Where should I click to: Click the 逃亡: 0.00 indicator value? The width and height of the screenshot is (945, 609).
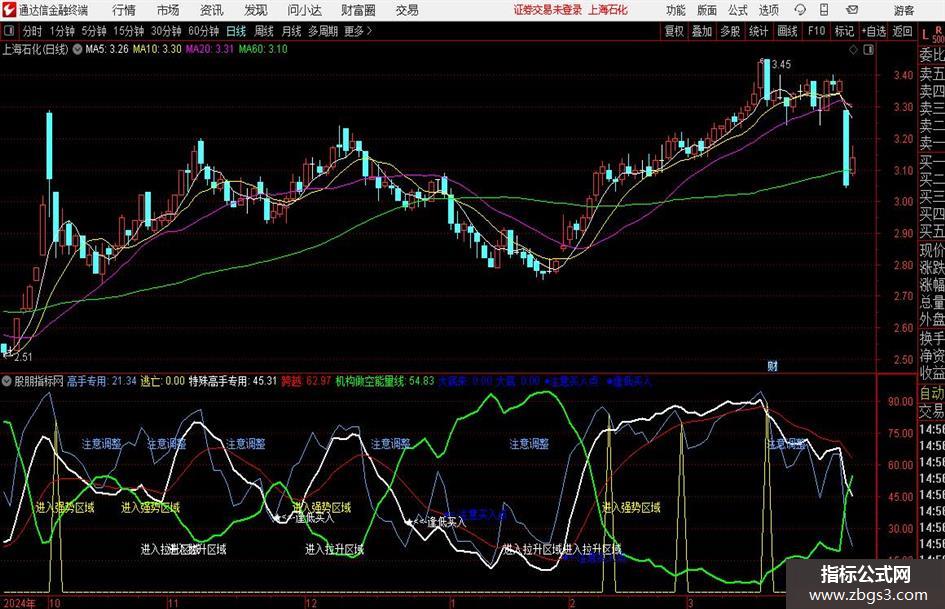point(163,381)
